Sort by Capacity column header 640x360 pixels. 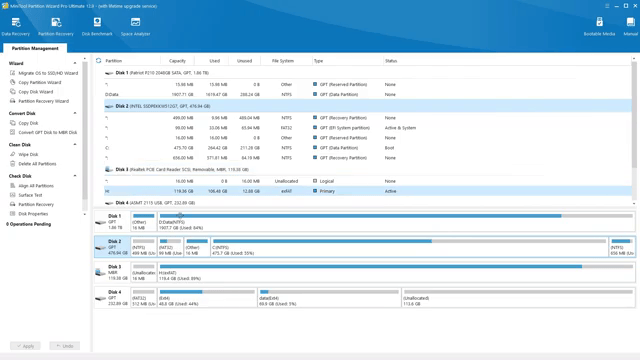(177, 61)
